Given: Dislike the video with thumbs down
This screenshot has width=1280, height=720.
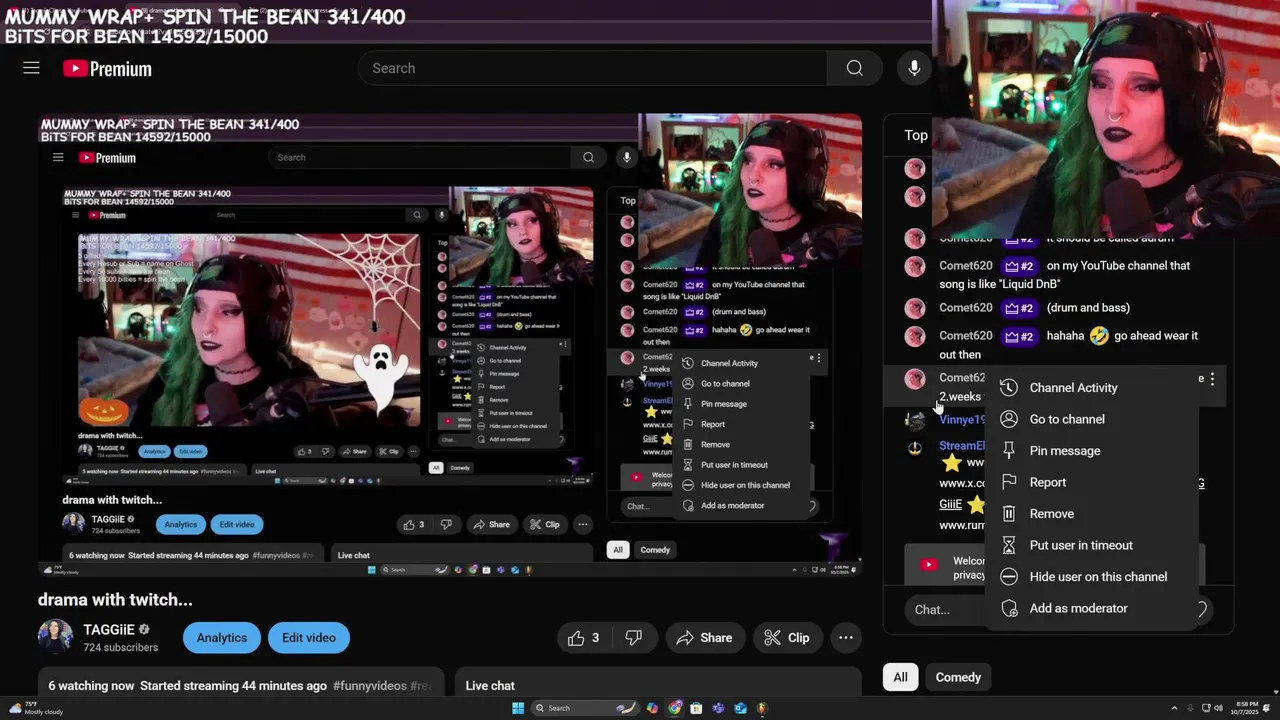Looking at the screenshot, I should [x=633, y=638].
